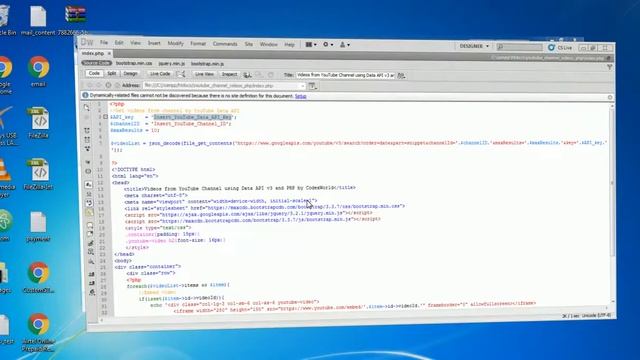Open the File menu
This screenshot has width=640, height=360.
tap(104, 42)
